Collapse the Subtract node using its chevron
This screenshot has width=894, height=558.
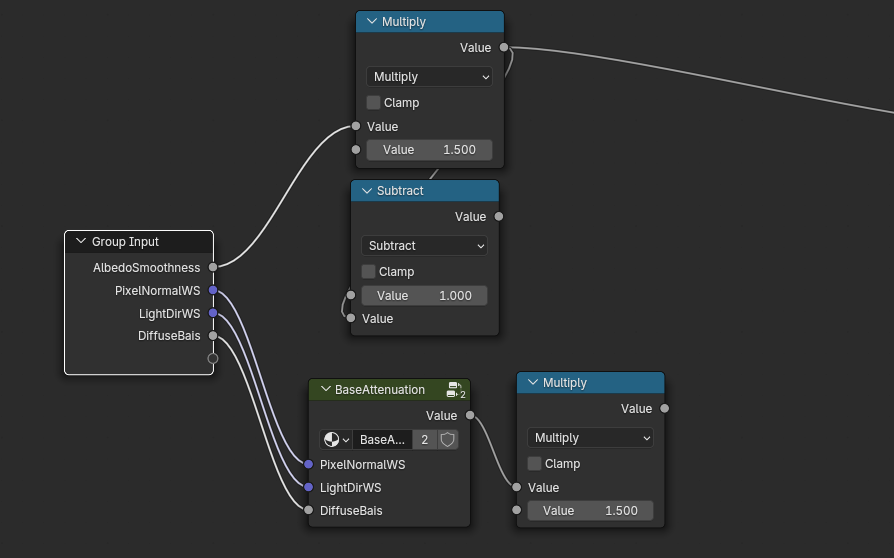pyautogui.click(x=366, y=191)
